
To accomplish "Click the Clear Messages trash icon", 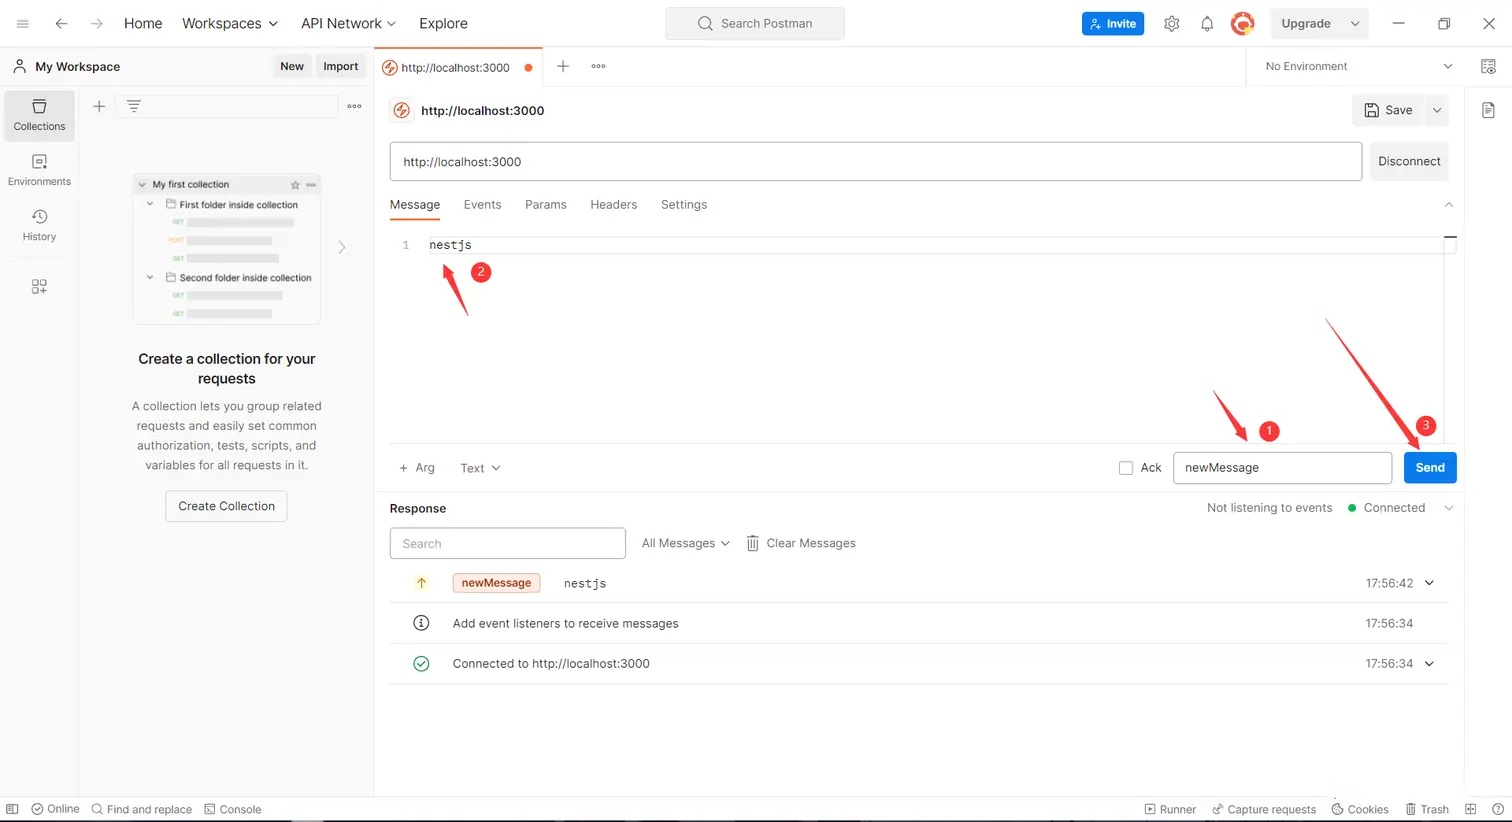I will (753, 543).
